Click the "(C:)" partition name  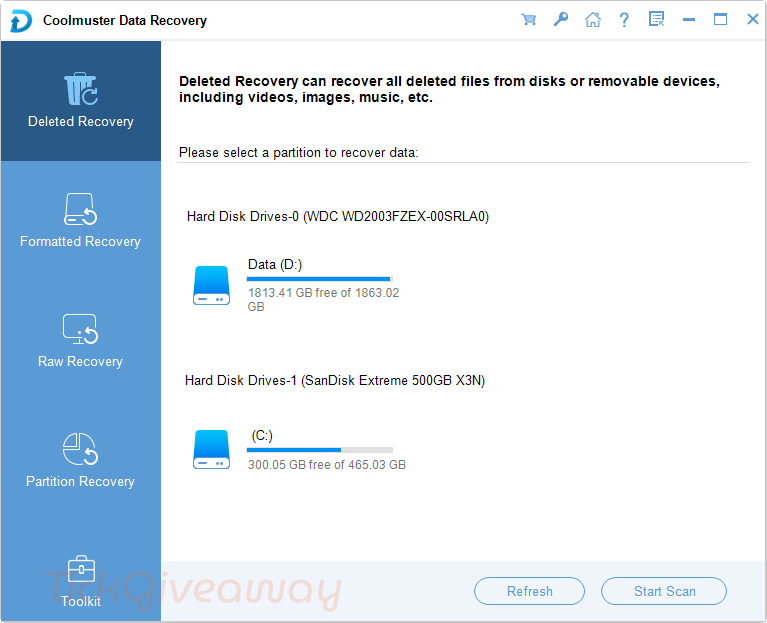tap(262, 436)
